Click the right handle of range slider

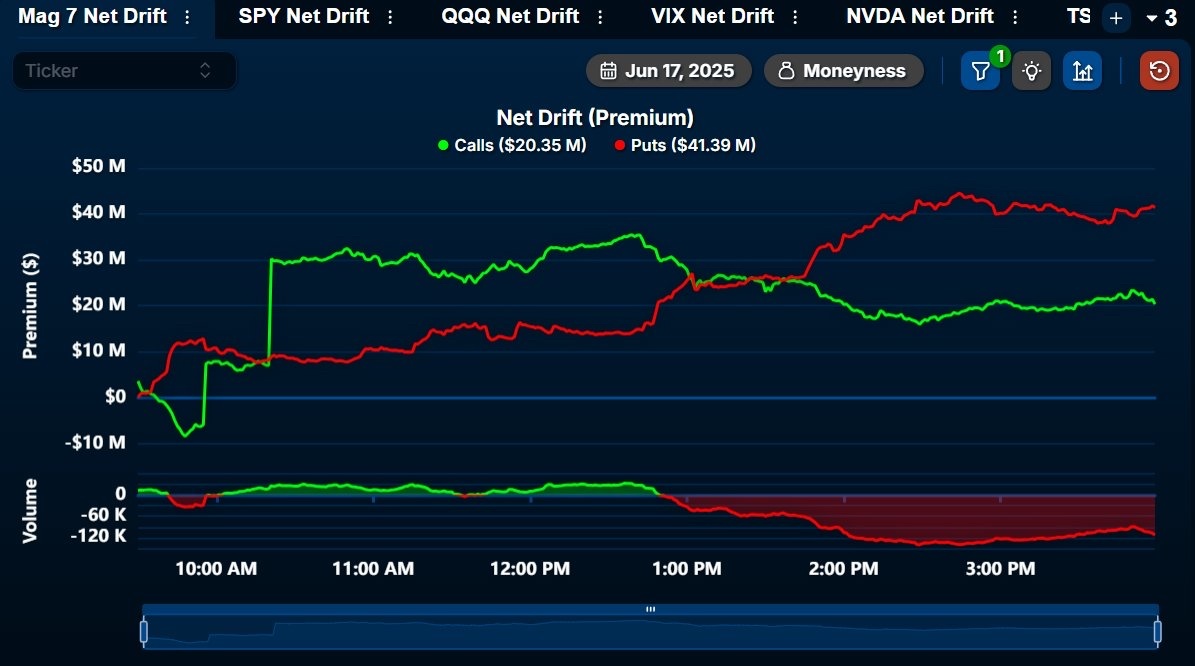[x=1157, y=632]
